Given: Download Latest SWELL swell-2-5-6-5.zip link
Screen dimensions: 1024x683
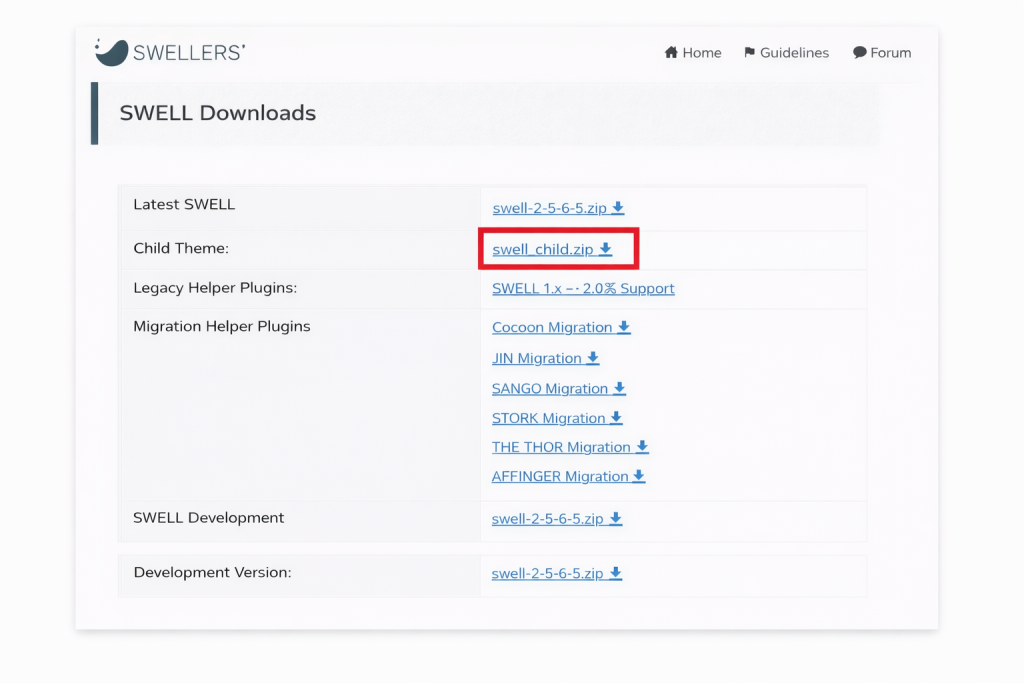Looking at the screenshot, I should coord(550,208).
